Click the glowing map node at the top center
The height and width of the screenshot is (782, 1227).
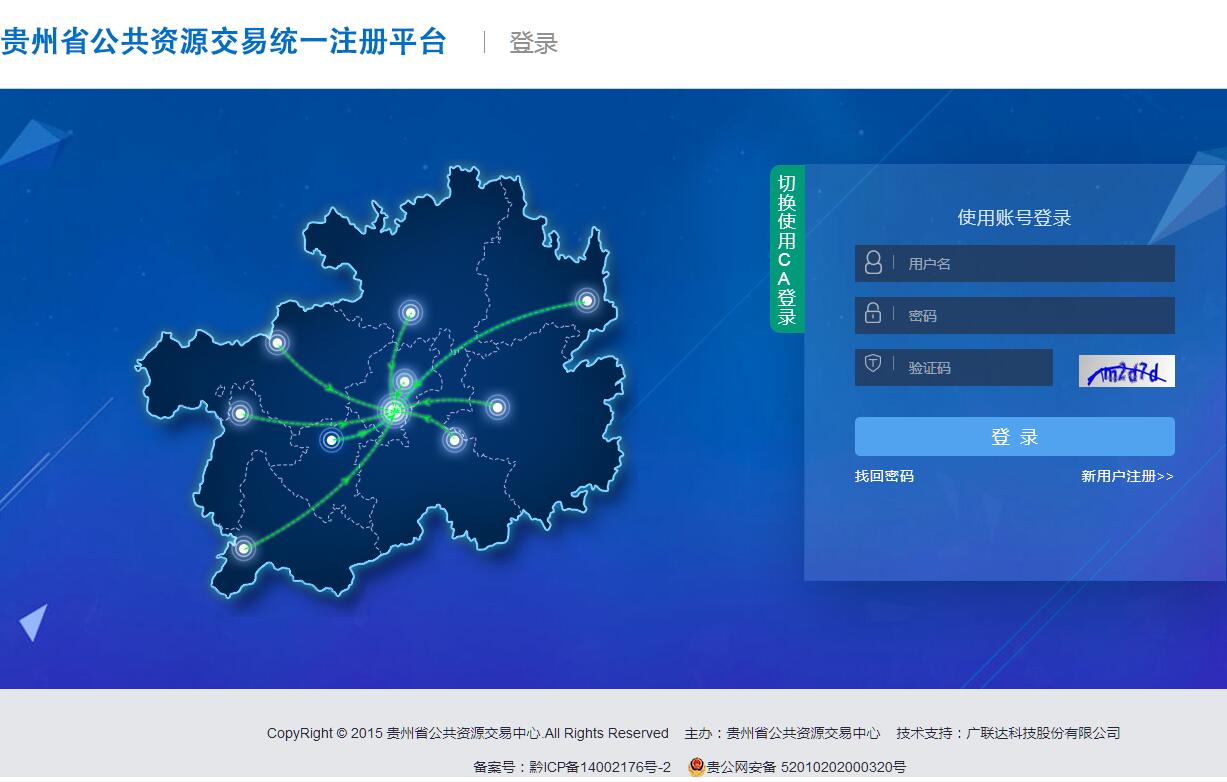410,313
